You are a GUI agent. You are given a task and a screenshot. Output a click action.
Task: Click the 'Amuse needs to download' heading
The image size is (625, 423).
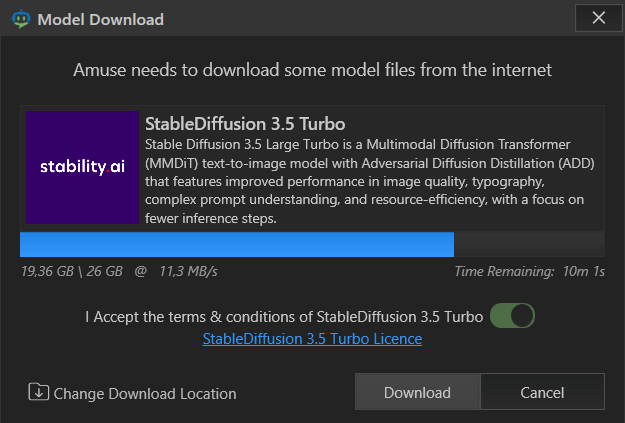coord(312,70)
